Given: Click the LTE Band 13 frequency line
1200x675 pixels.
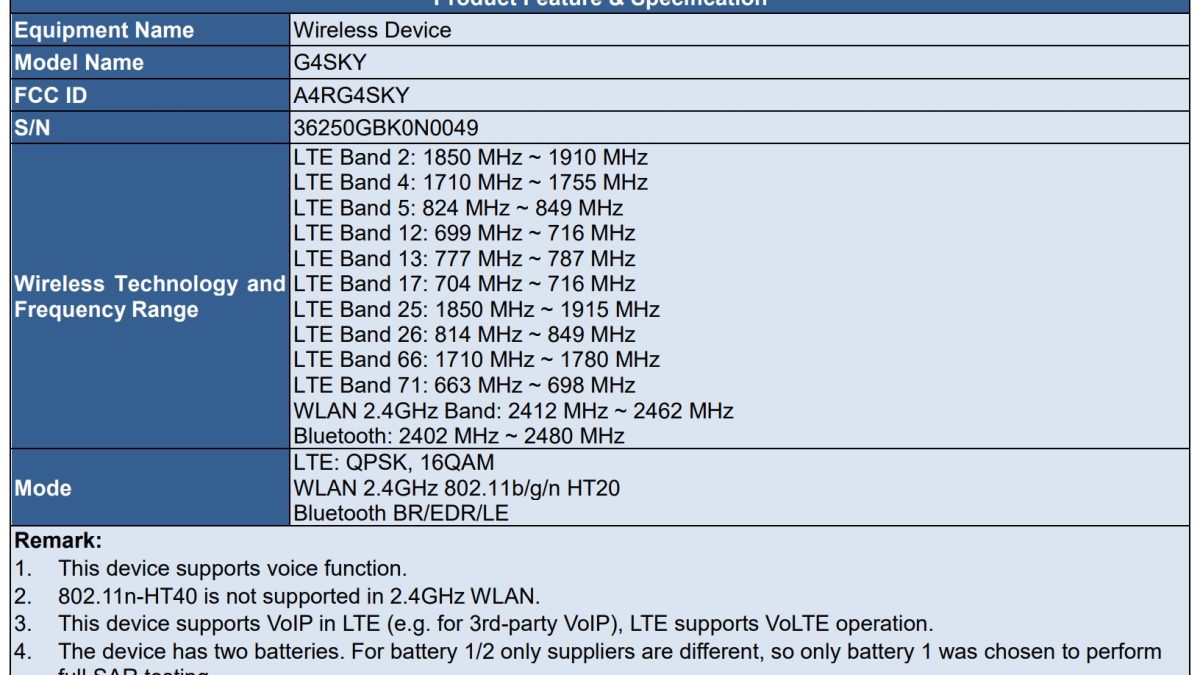Looking at the screenshot, I should pyautogui.click(x=464, y=259).
